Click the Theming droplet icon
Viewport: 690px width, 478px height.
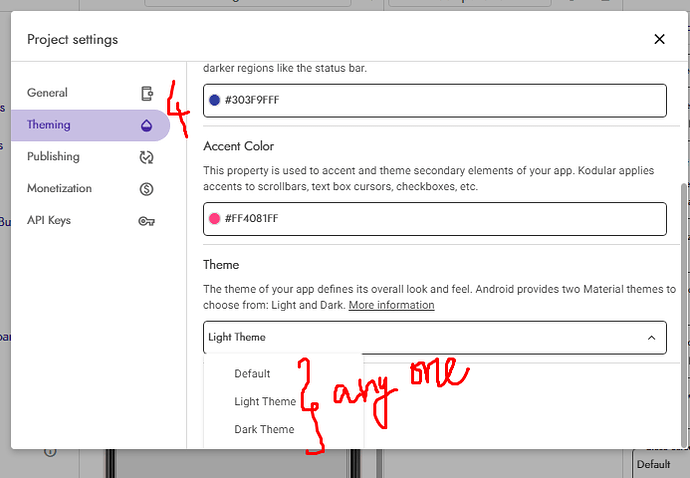click(x=147, y=125)
